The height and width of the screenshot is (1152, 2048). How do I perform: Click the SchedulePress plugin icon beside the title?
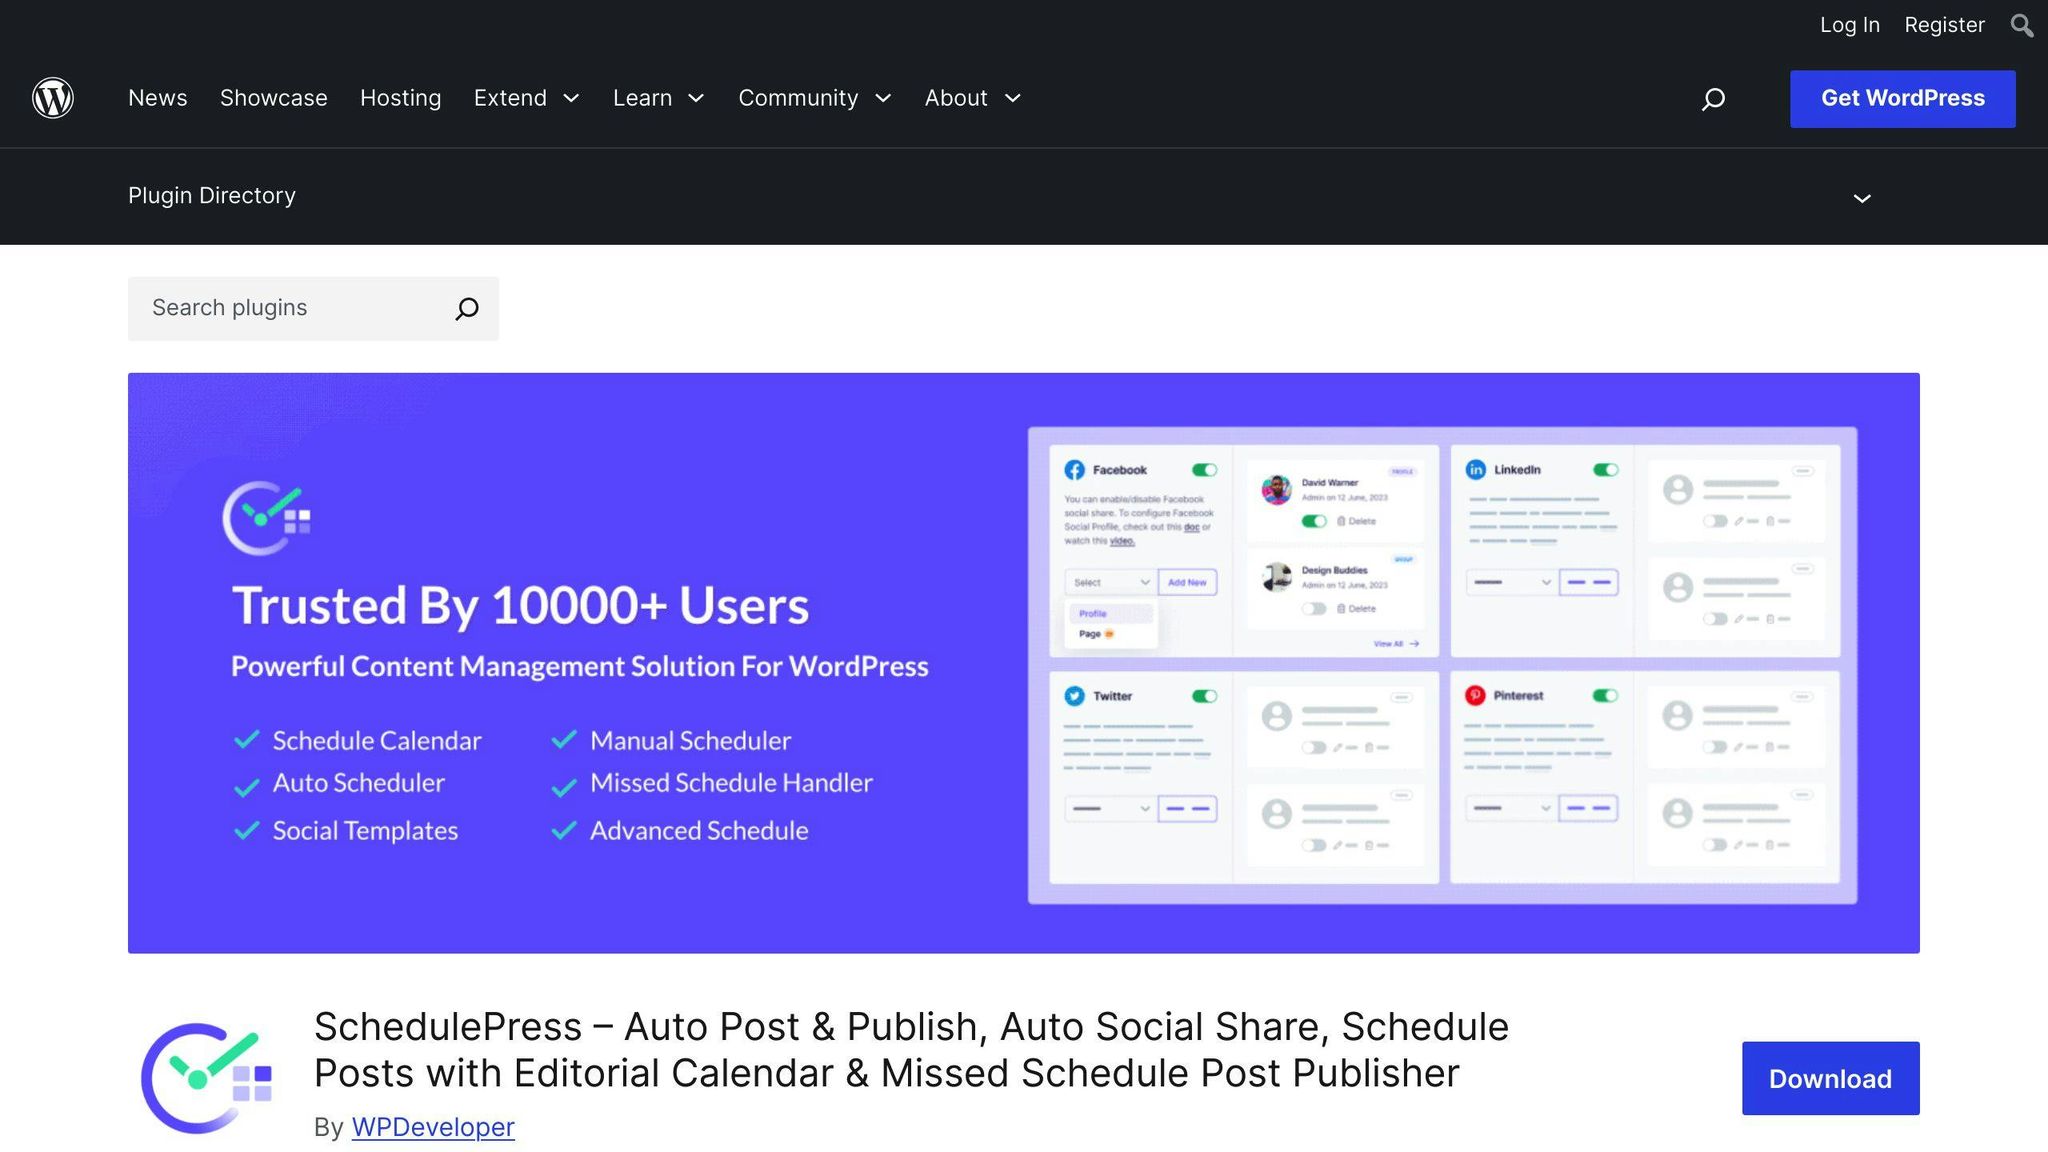coord(208,1077)
